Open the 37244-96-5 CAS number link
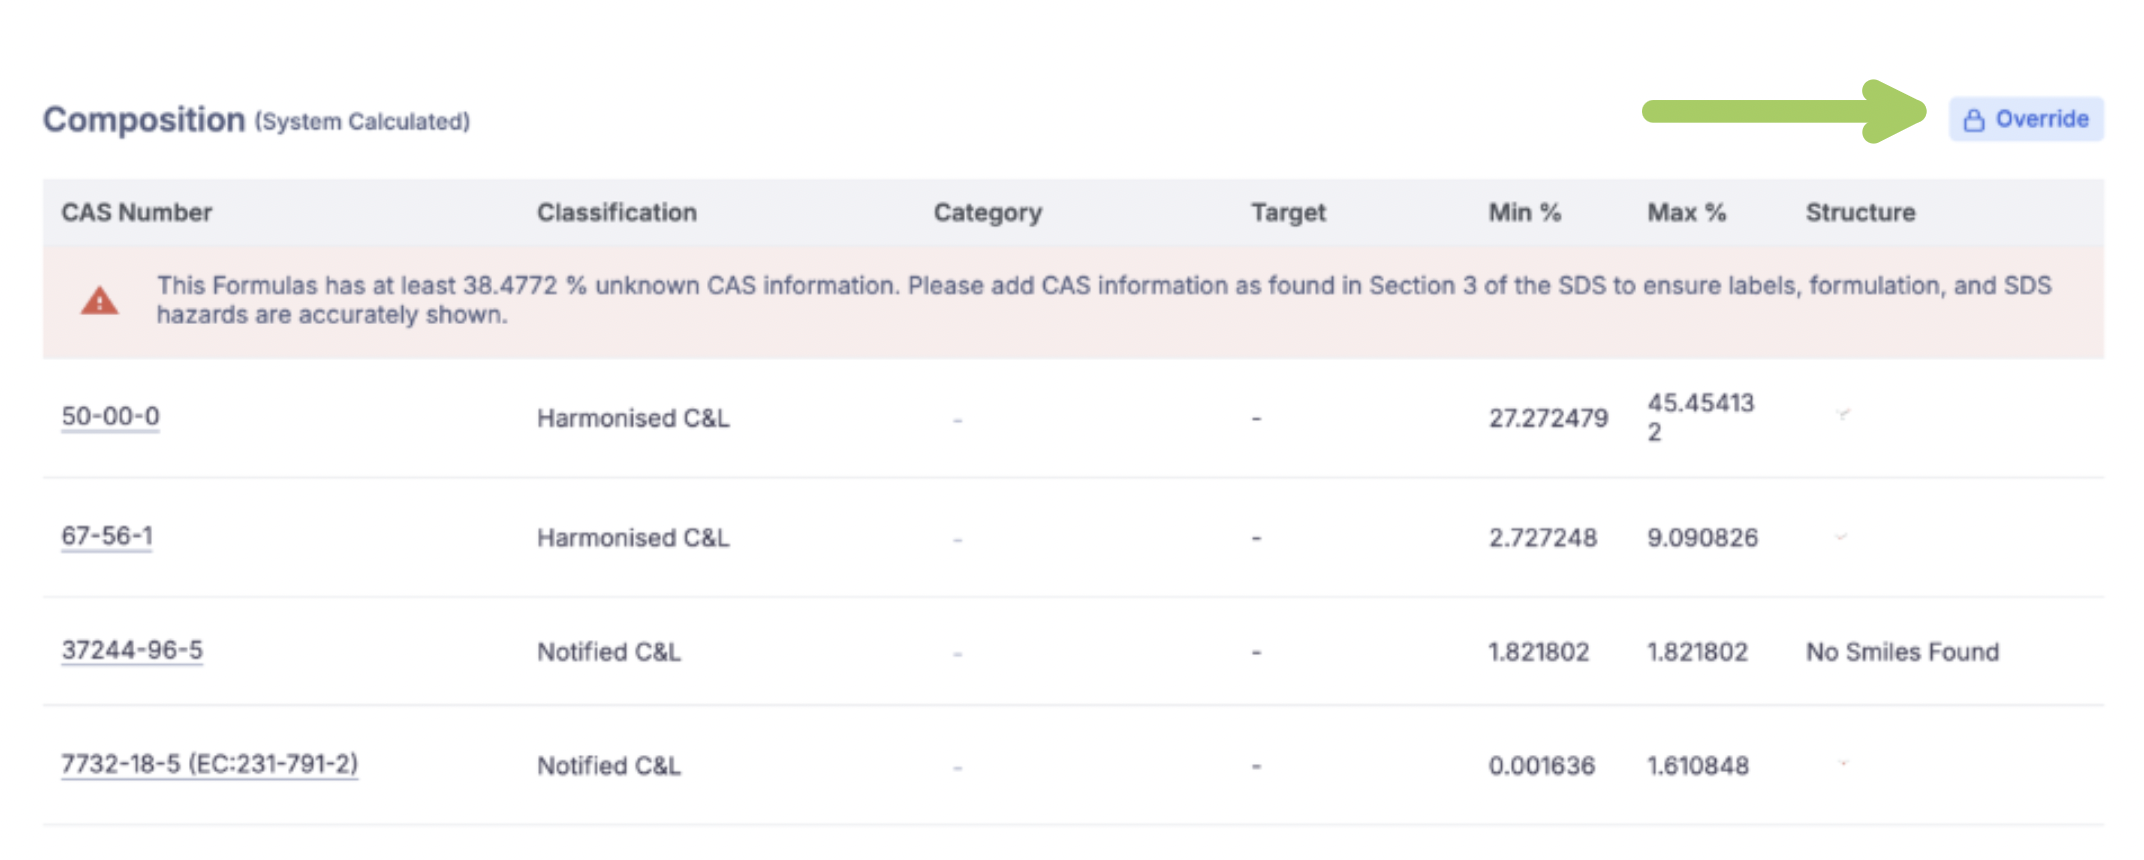The image size is (2144, 860). (132, 650)
